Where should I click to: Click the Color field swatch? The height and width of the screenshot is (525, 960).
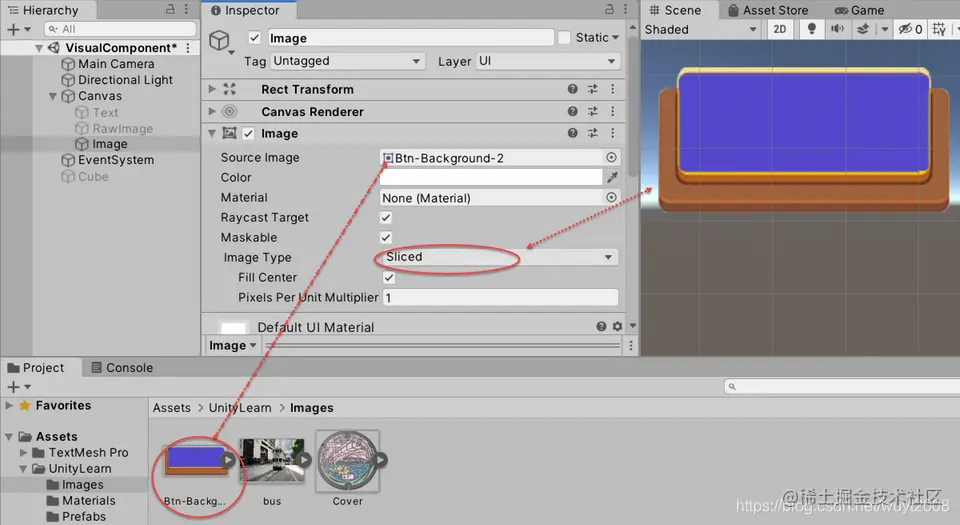491,177
